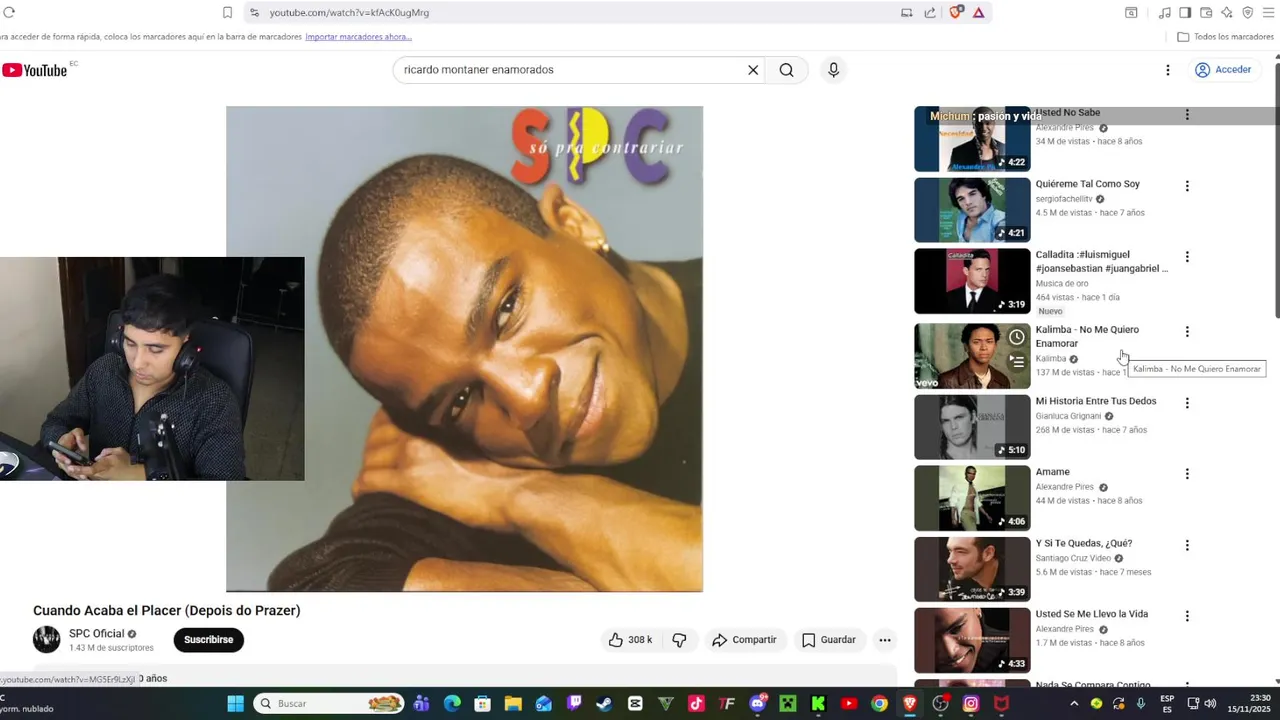The width and height of the screenshot is (1280, 720).
Task: Open the Windows Start button
Action: coord(235,704)
